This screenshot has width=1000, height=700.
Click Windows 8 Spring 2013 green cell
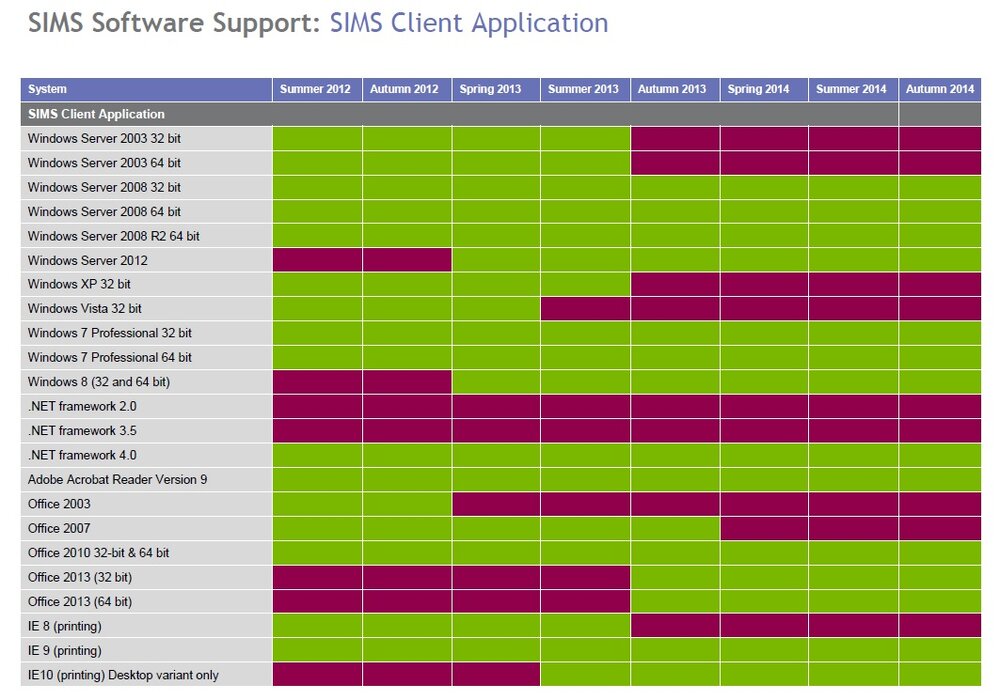pyautogui.click(x=496, y=382)
